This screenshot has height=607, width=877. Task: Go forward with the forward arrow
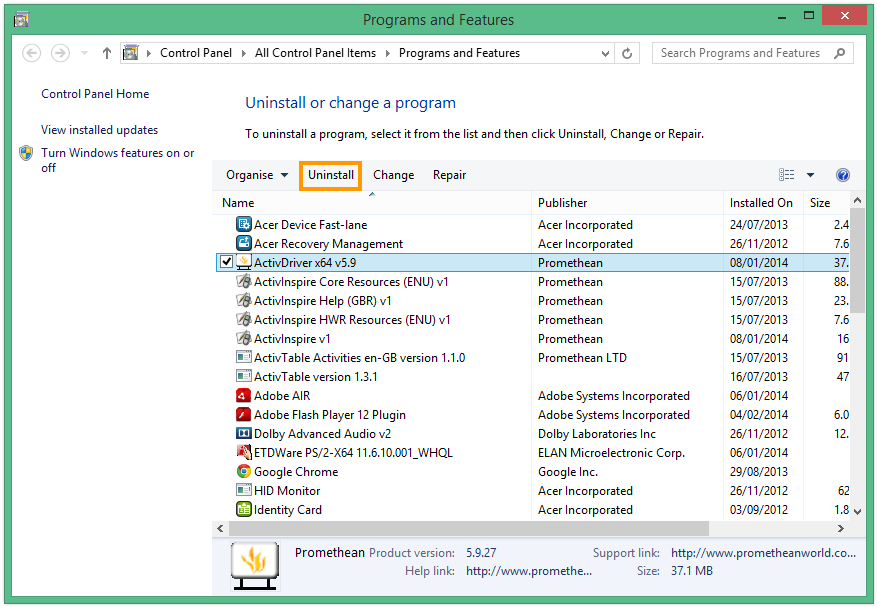pyautogui.click(x=60, y=53)
